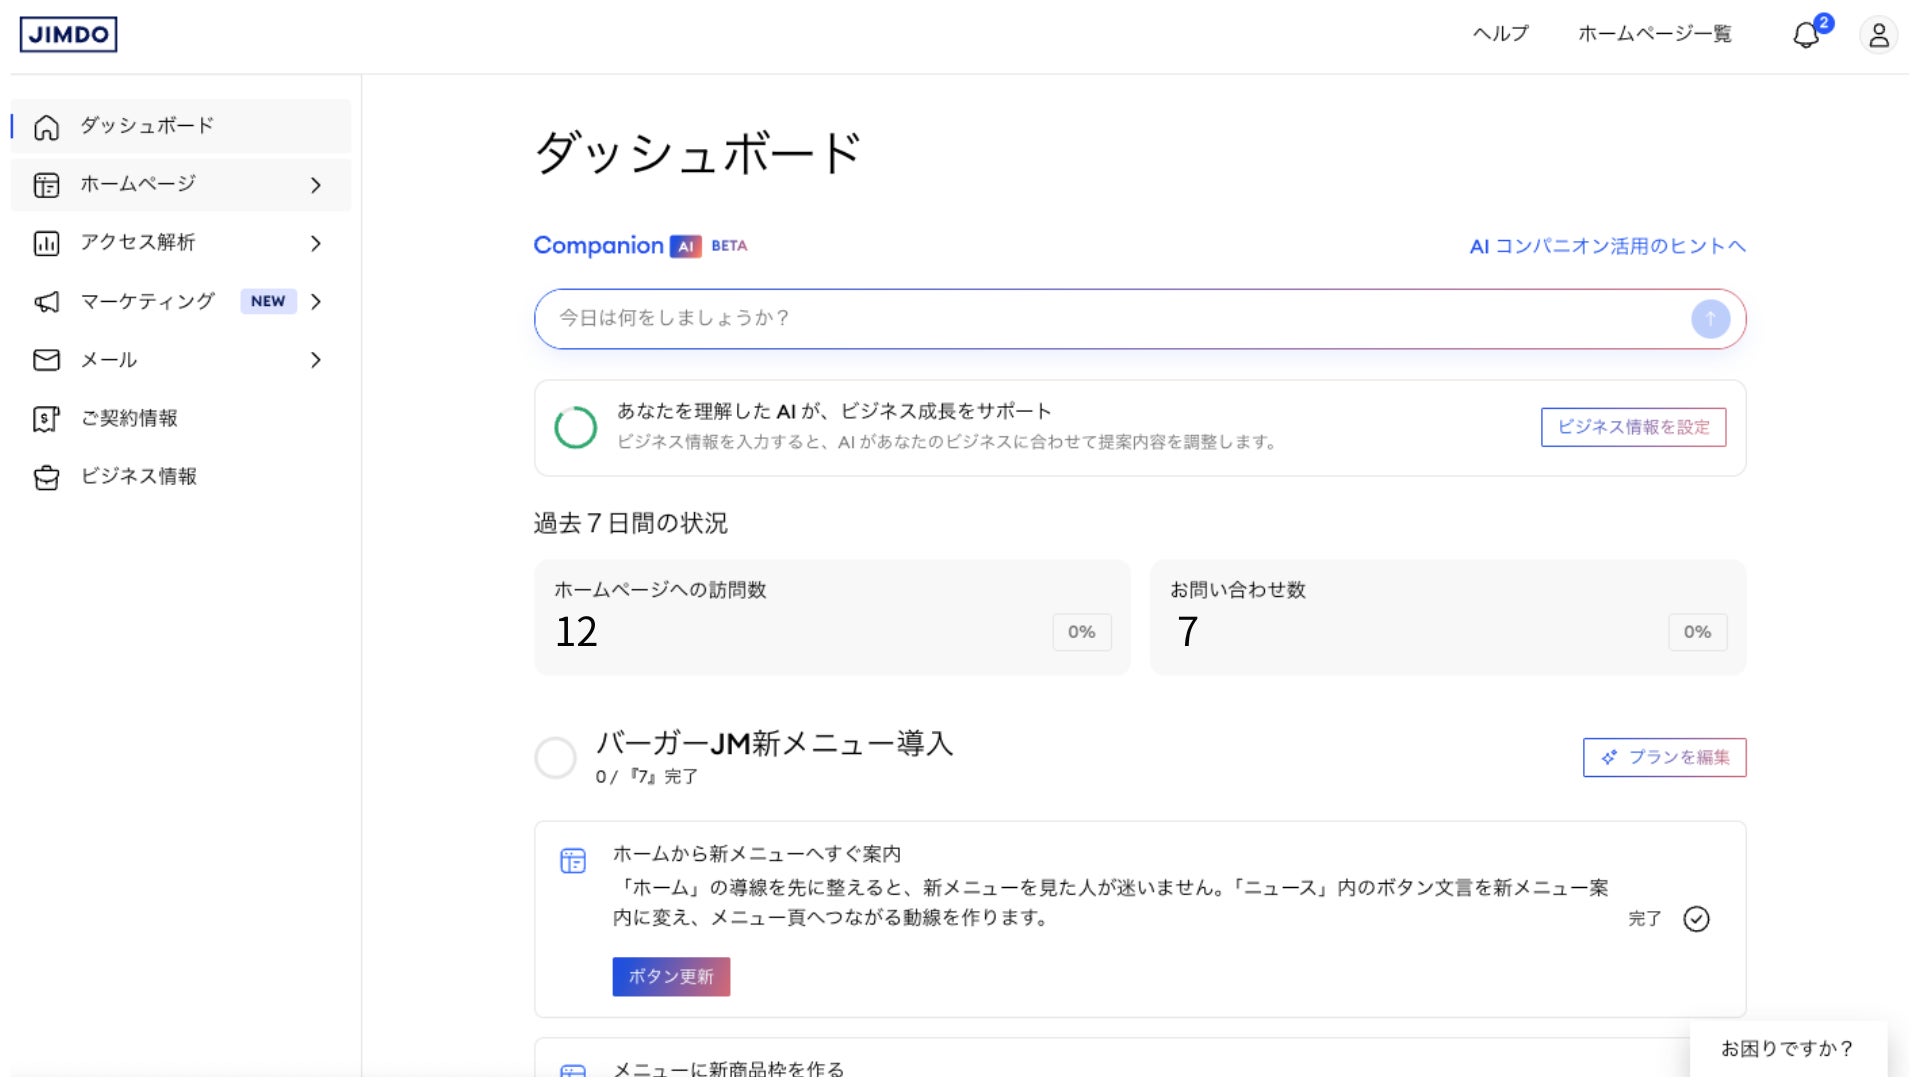Open the AIコンパニオン活用のヒントへ link
Screen dimensions: 1920x1080
click(1607, 246)
